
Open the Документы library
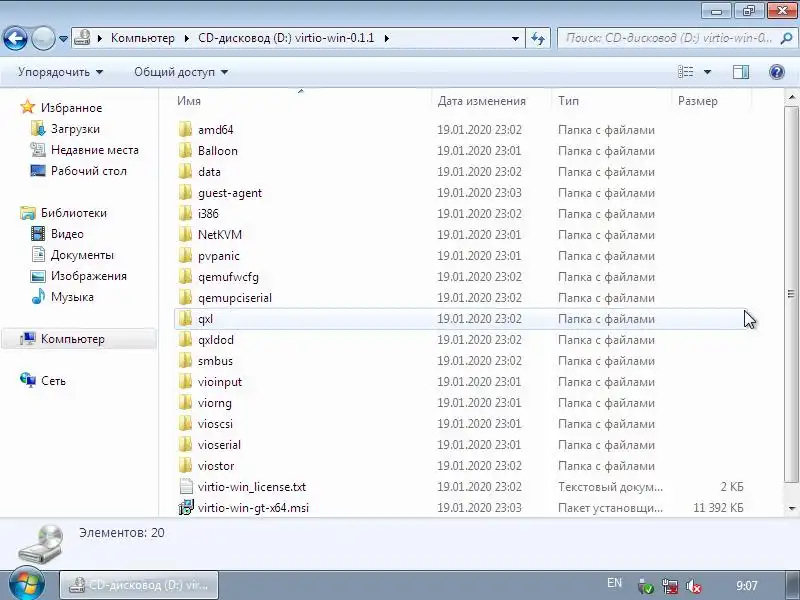coord(82,255)
